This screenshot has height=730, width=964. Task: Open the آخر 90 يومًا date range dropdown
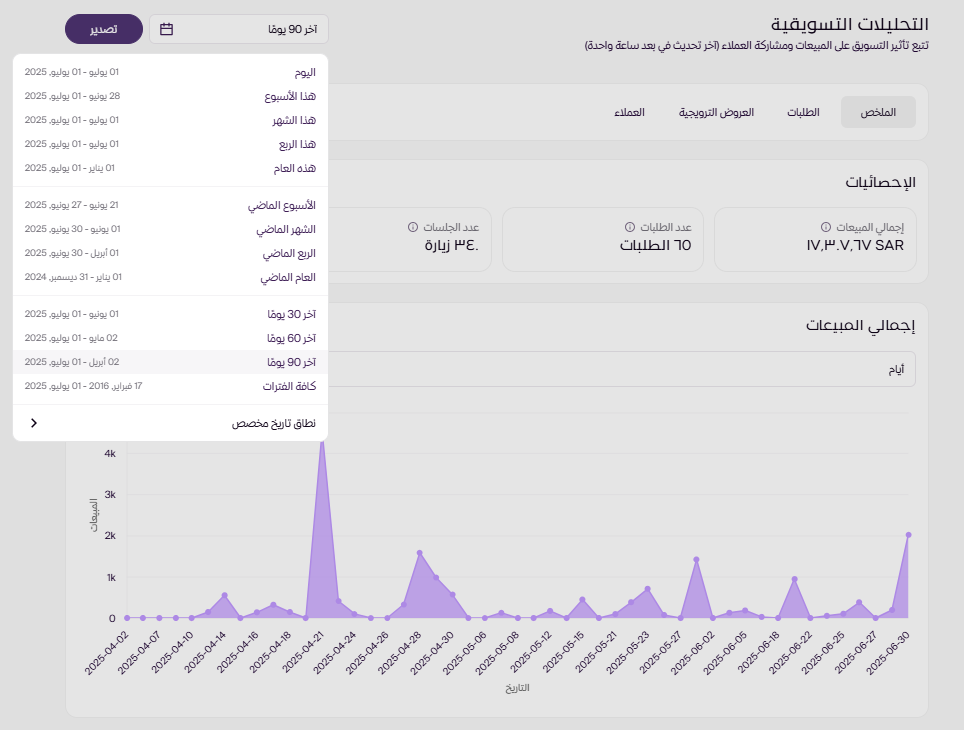(x=239, y=29)
